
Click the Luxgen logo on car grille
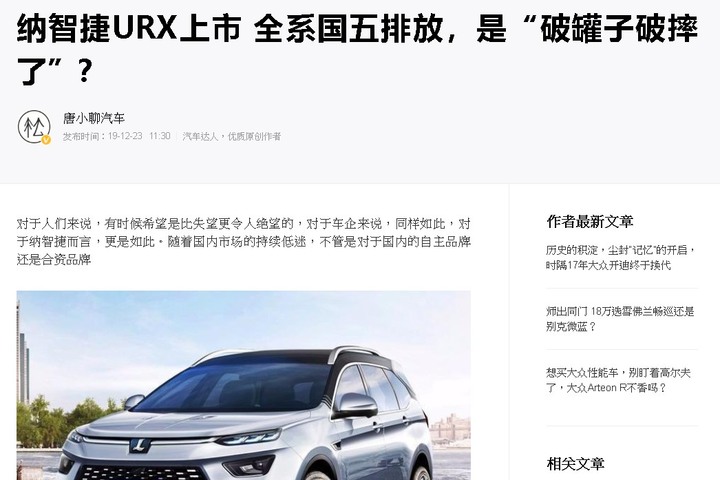tap(139, 445)
